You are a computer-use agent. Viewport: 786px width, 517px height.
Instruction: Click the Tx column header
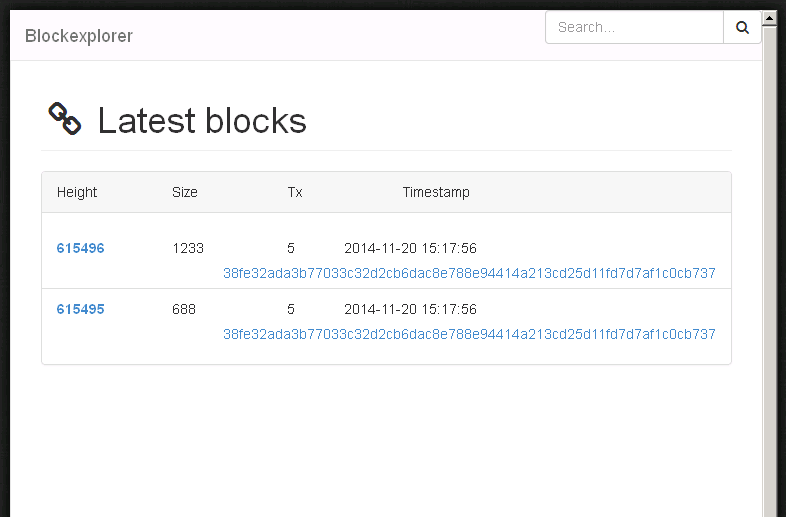click(295, 192)
